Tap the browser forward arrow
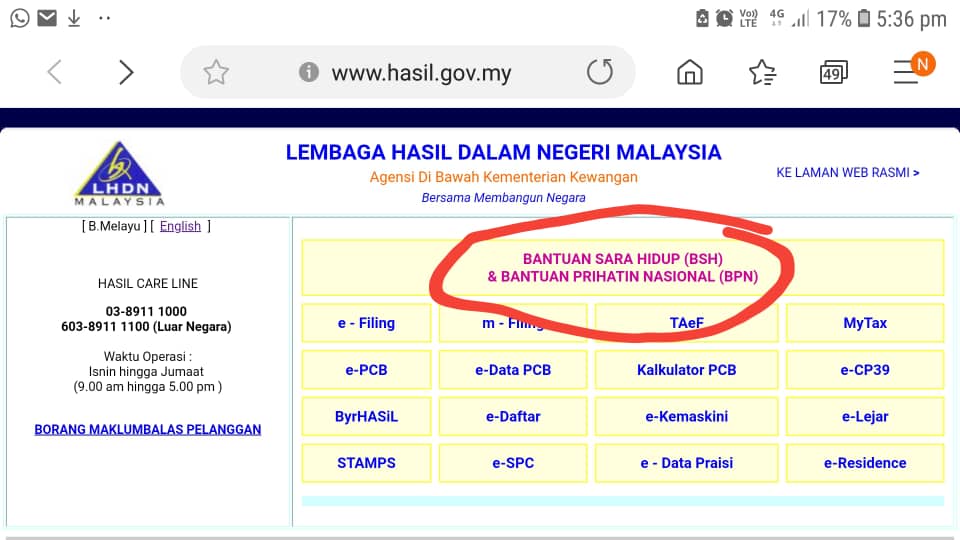Screen dimensions: 960x540 tap(126, 72)
